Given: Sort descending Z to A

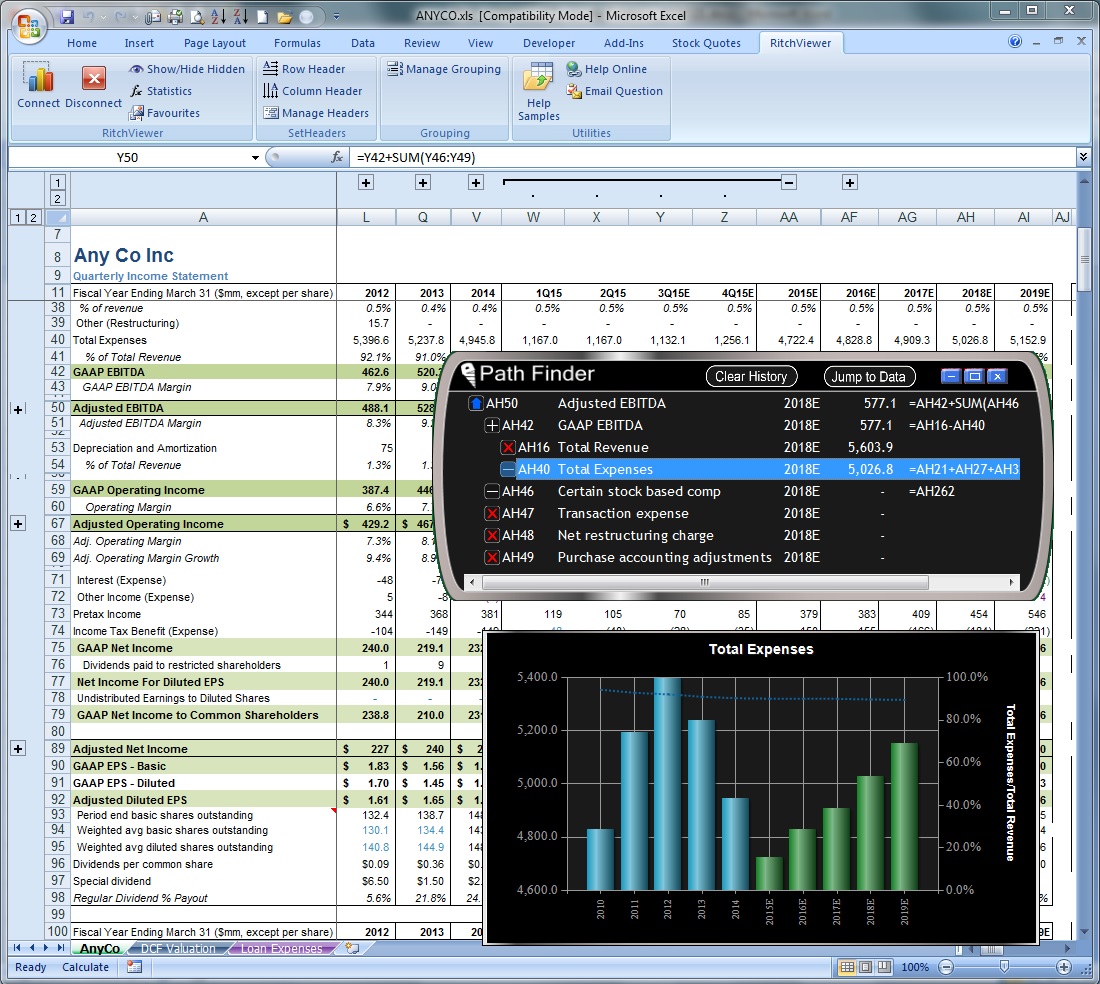Looking at the screenshot, I should 240,17.
